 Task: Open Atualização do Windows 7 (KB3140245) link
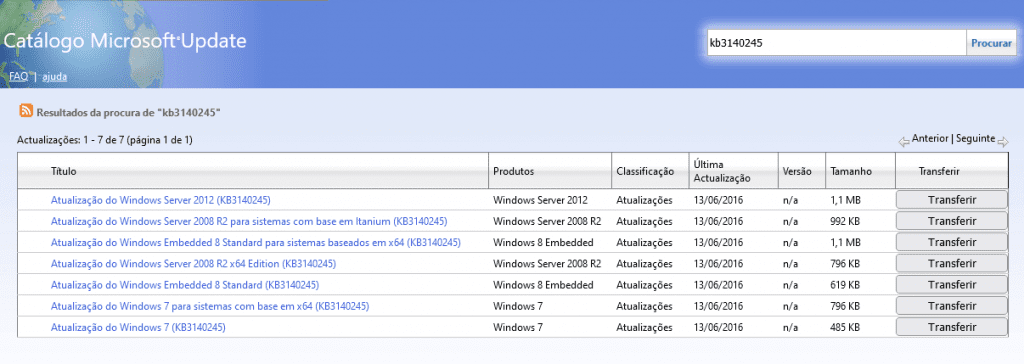(138, 327)
